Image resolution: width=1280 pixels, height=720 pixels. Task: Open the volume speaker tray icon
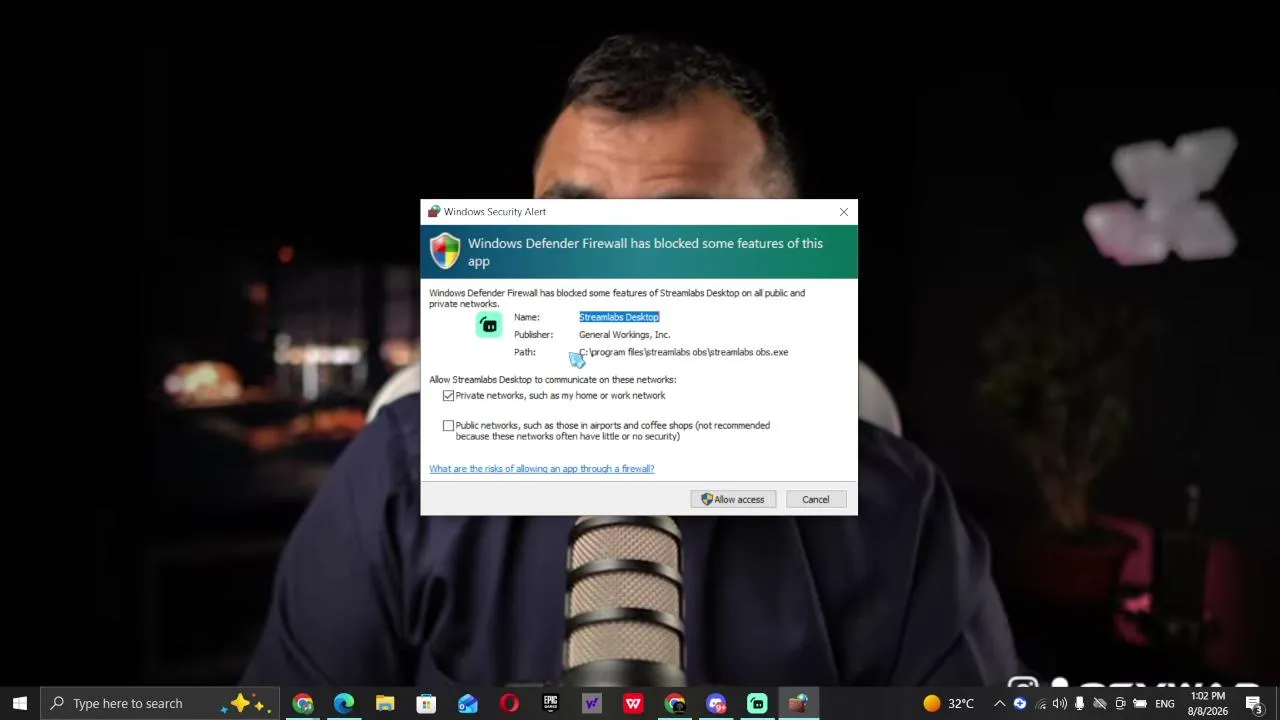1060,703
